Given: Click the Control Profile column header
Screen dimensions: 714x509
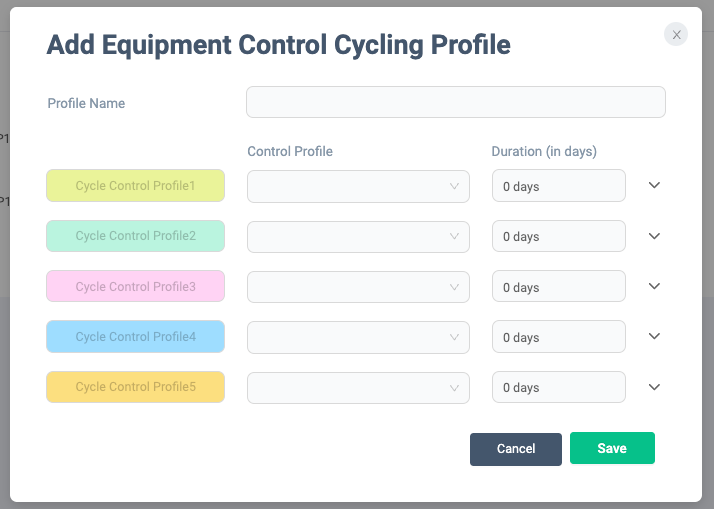Looking at the screenshot, I should (290, 151).
